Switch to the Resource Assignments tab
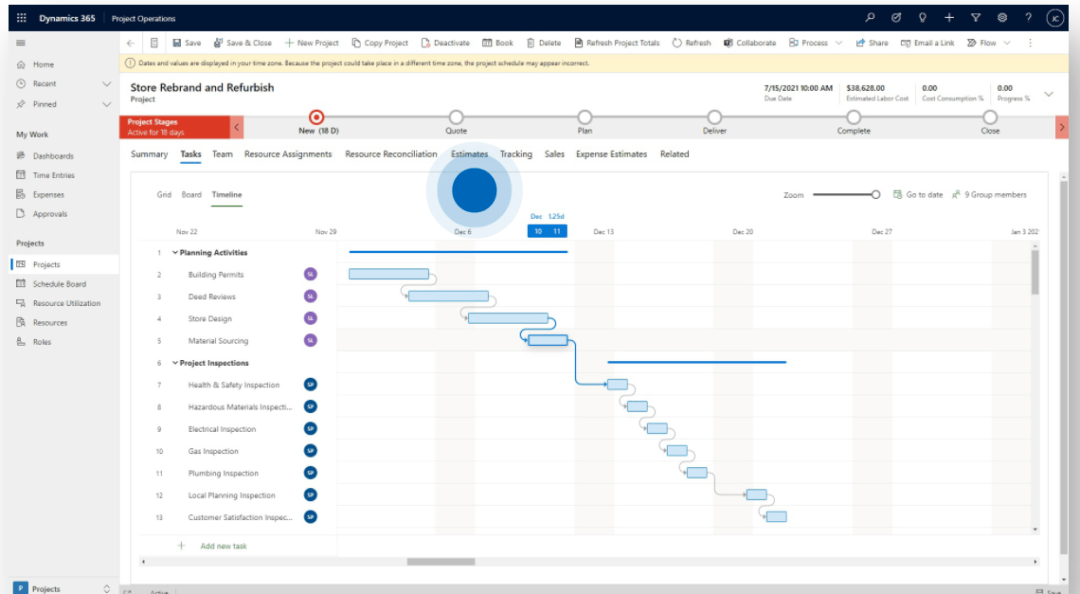The width and height of the screenshot is (1080, 594). (x=289, y=154)
